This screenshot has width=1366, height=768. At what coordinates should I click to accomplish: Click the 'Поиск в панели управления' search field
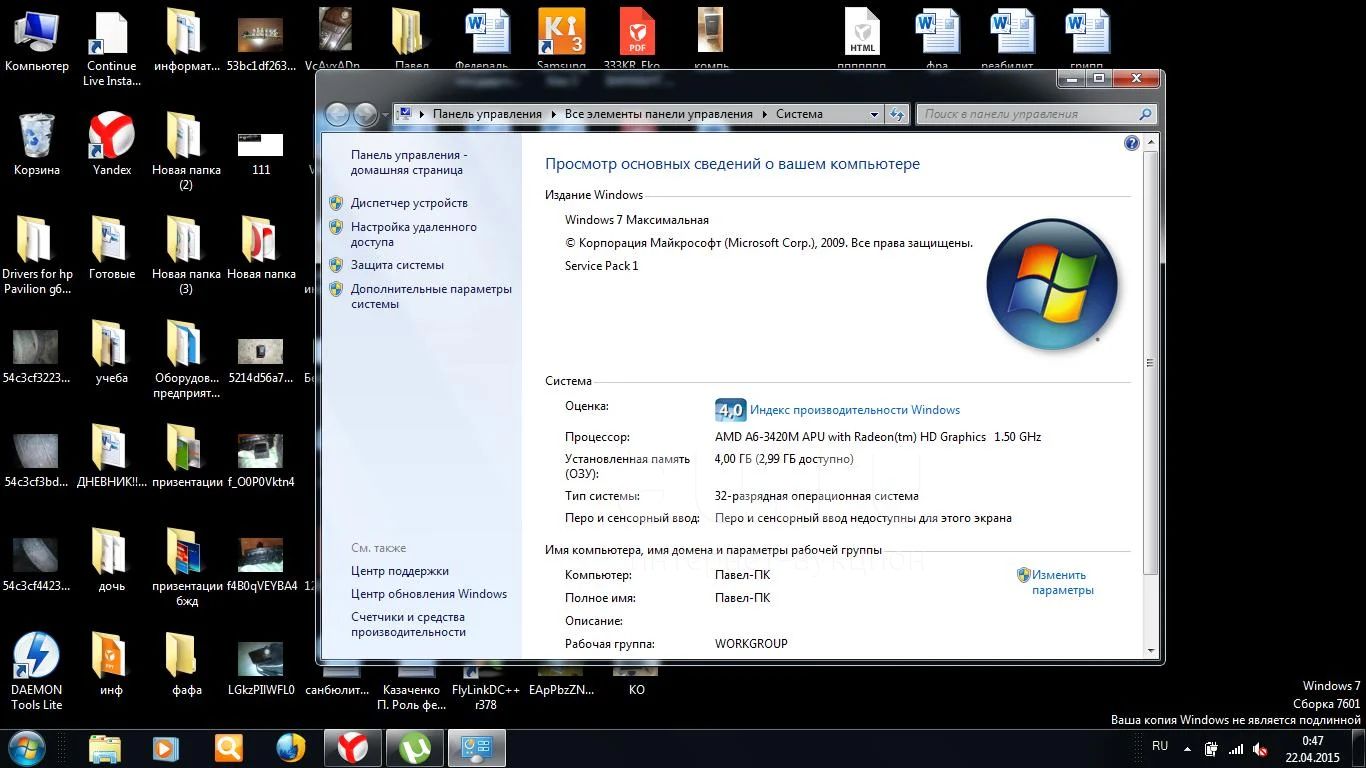(x=1028, y=114)
